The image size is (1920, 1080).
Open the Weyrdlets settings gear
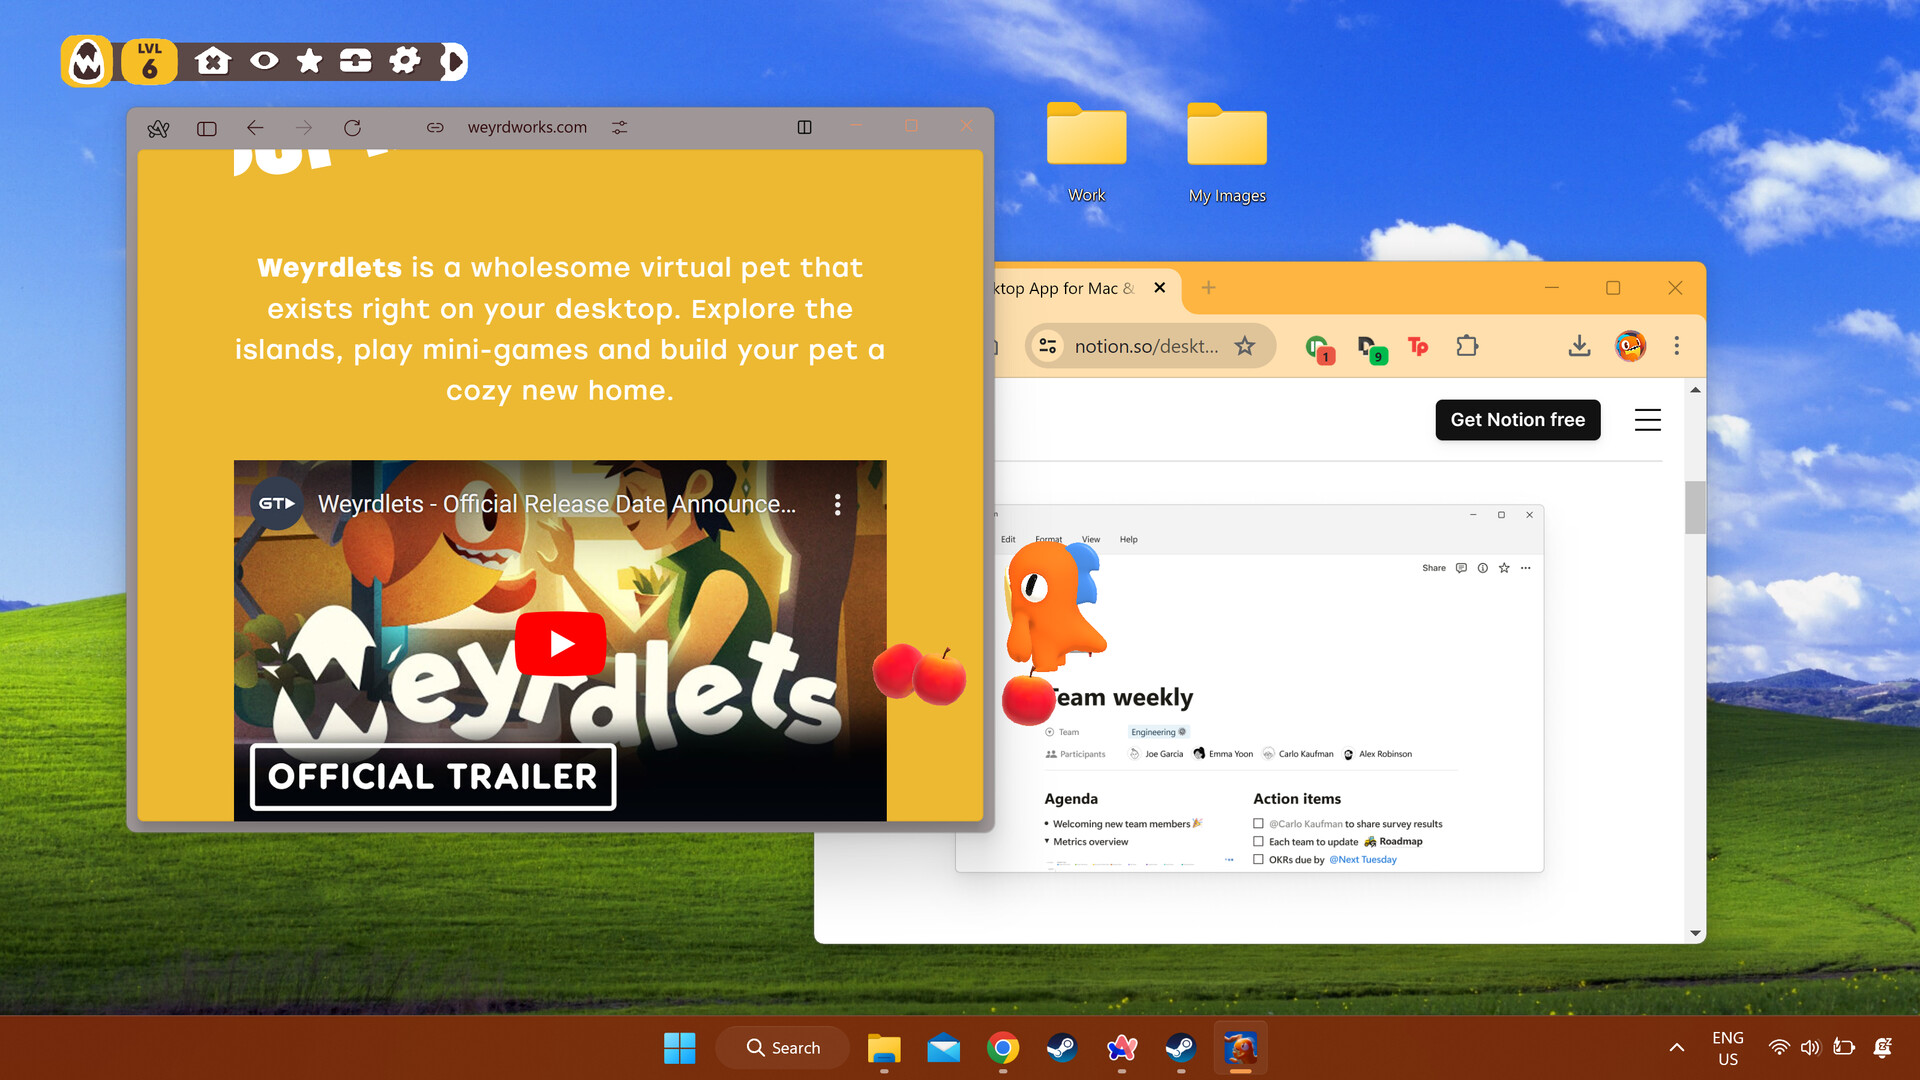pos(404,61)
